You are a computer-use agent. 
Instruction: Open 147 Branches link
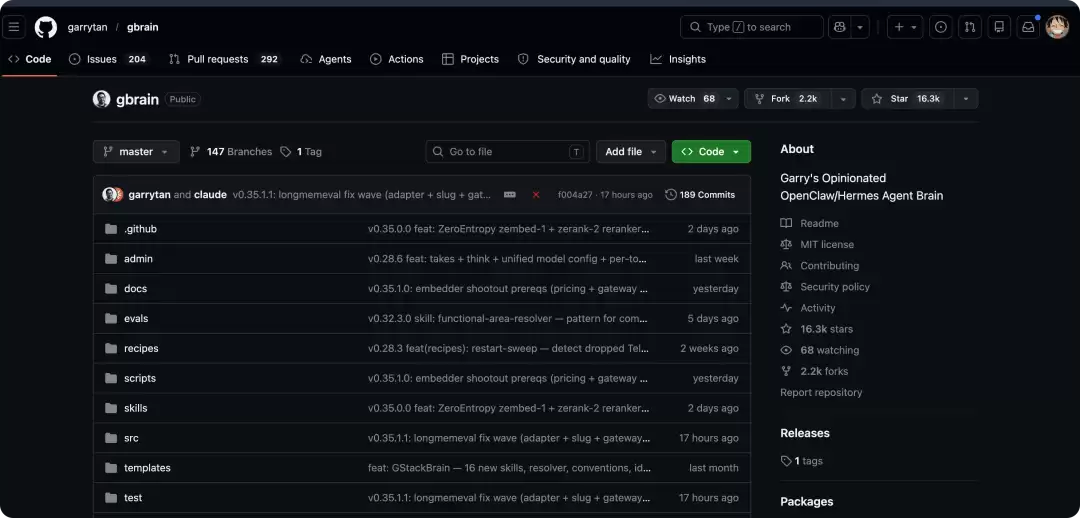click(x=231, y=152)
